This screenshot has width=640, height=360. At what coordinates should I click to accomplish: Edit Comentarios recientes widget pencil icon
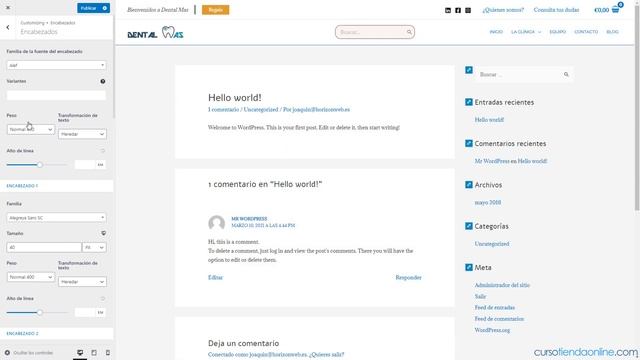pos(469,143)
